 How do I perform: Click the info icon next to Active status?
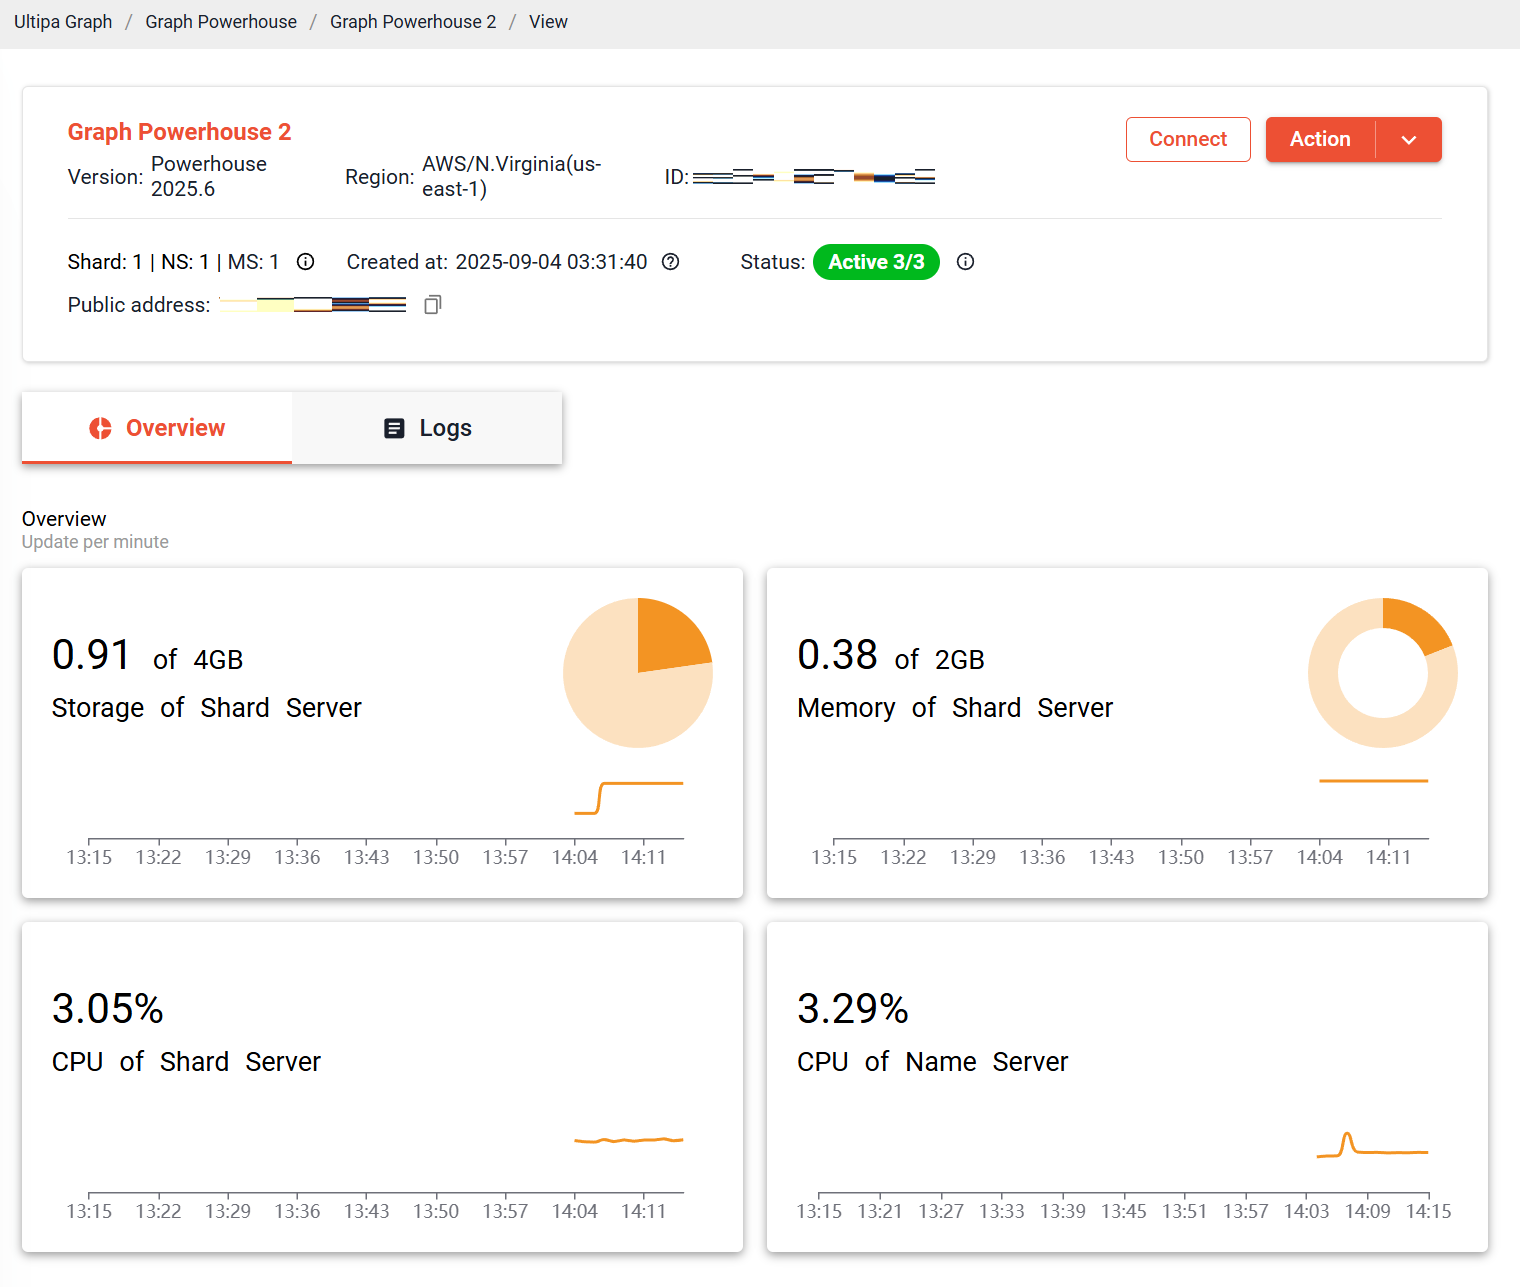point(965,262)
